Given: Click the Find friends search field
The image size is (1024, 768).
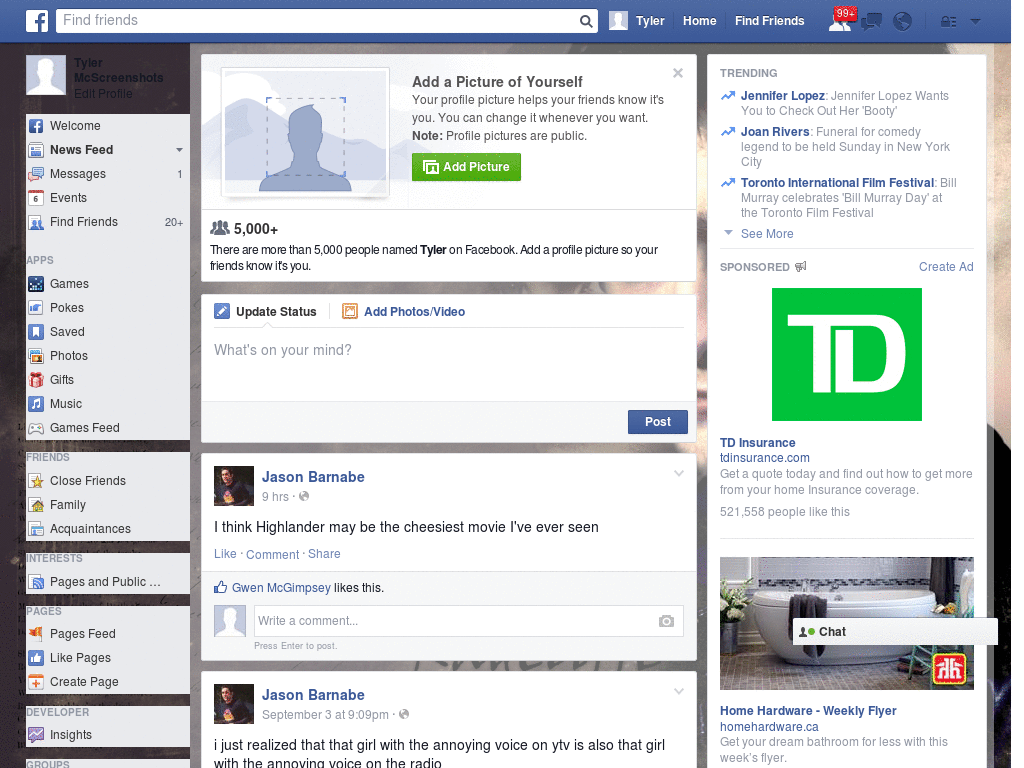Looking at the screenshot, I should 318,21.
